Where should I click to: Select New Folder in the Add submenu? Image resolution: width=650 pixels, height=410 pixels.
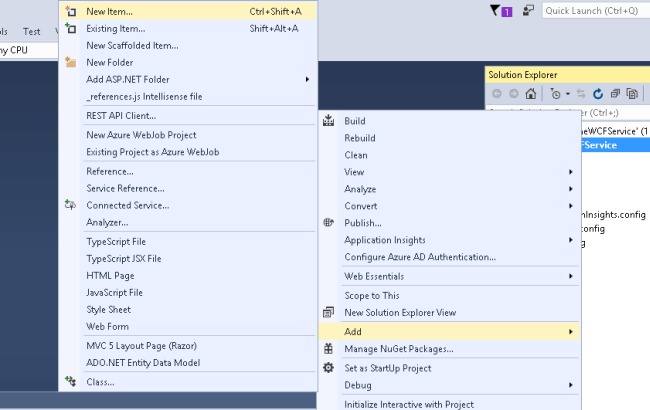[x=188, y=63]
